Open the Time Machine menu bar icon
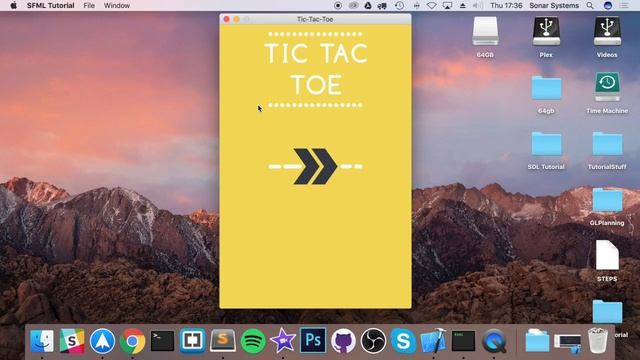Image resolution: width=640 pixels, height=360 pixels. point(400,5)
